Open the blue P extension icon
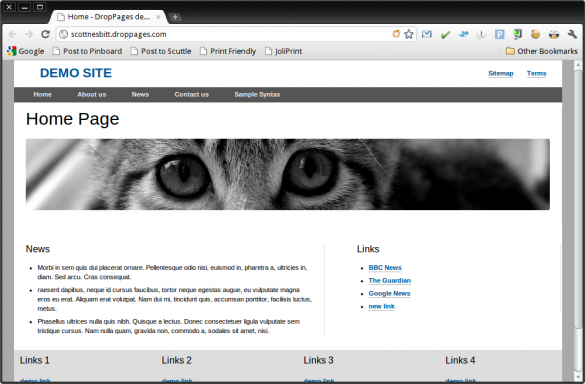The width and height of the screenshot is (585, 384). click(500, 35)
